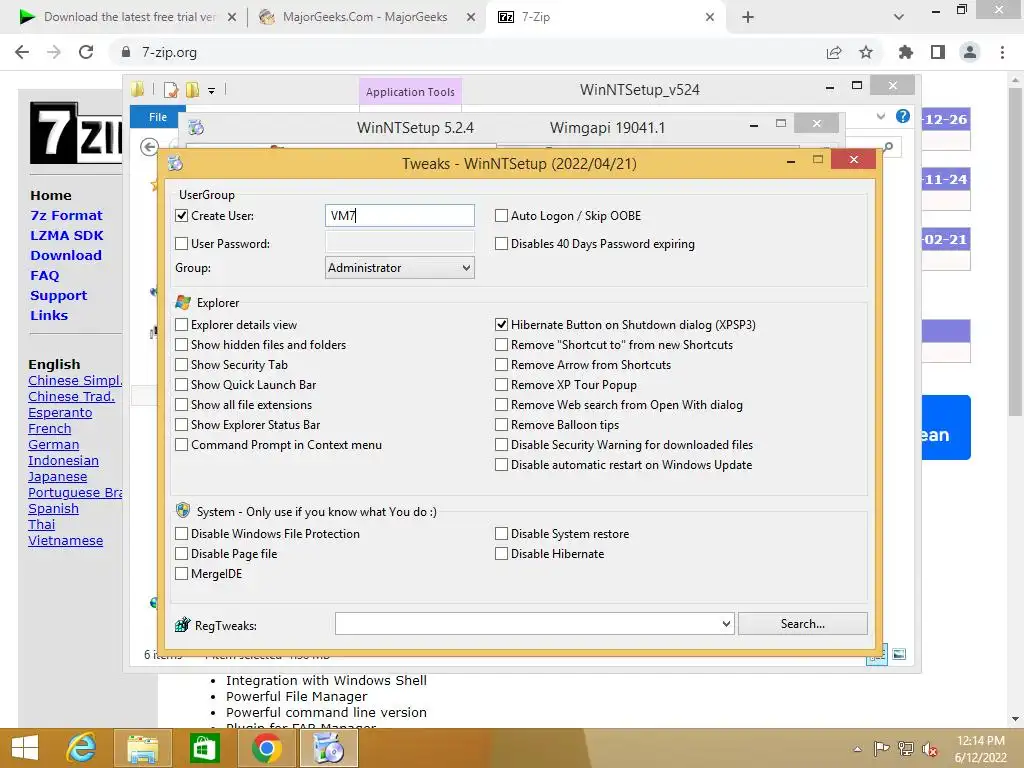Click the muted volume tray icon
The height and width of the screenshot is (768, 1024).
tap(929, 749)
